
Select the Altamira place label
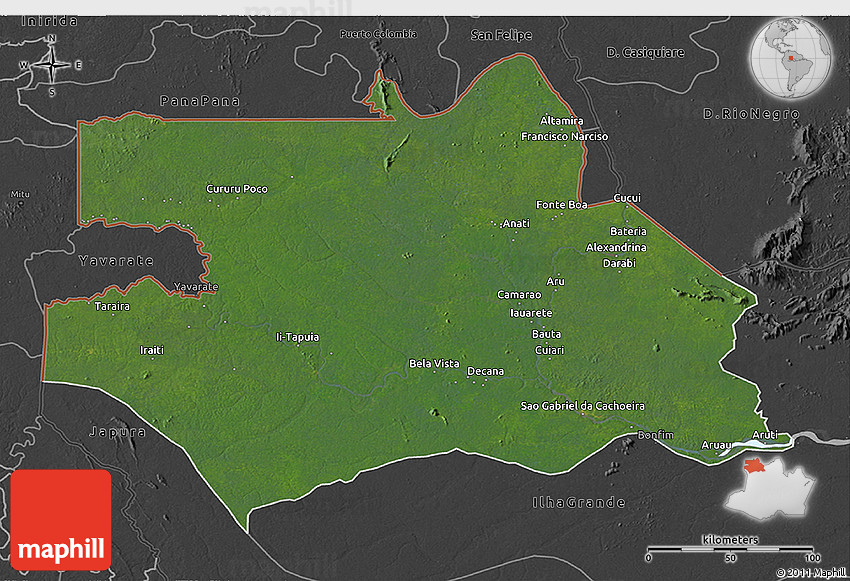coord(561,121)
